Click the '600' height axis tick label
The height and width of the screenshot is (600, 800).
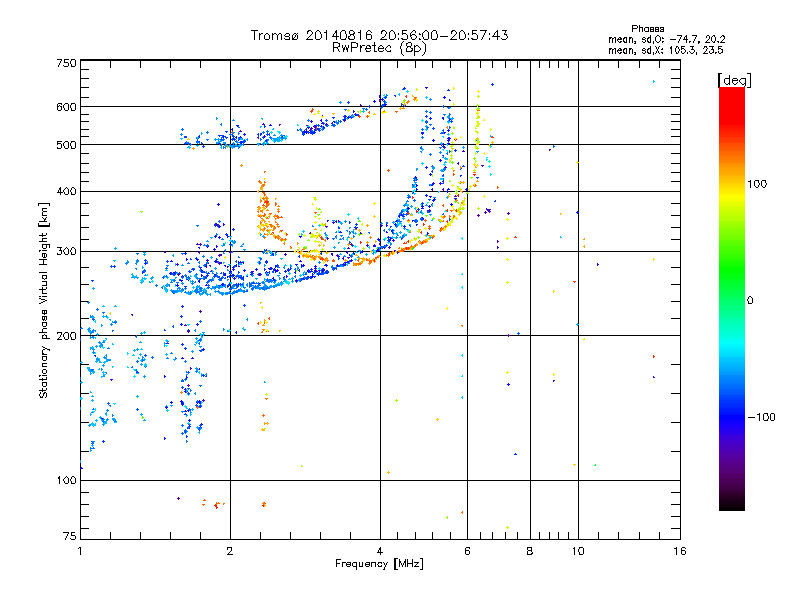point(66,107)
